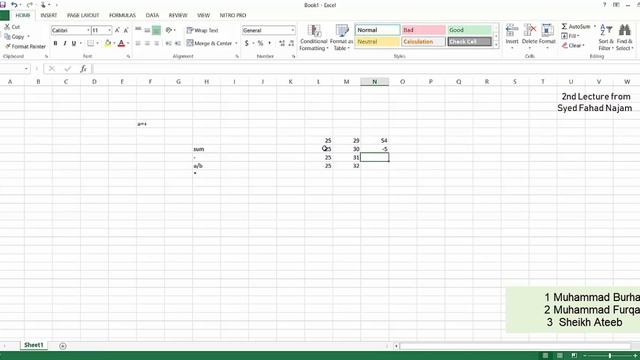This screenshot has width=640, height=360.
Task: Undo the last action
Action: 14,5
